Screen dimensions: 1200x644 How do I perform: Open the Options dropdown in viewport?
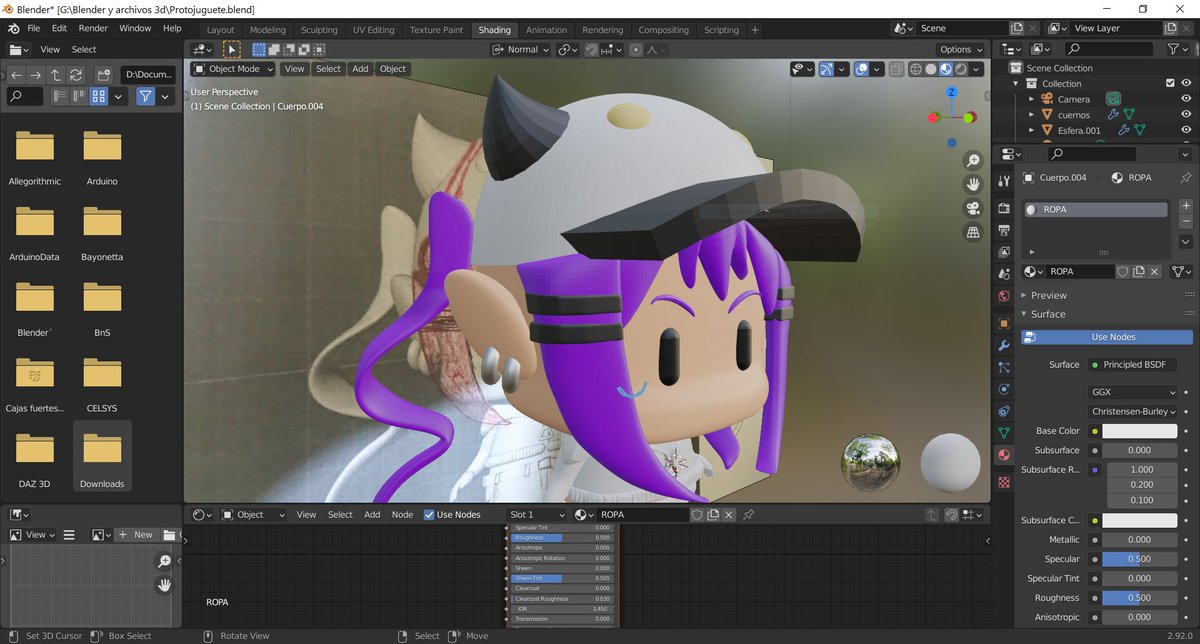coord(961,49)
